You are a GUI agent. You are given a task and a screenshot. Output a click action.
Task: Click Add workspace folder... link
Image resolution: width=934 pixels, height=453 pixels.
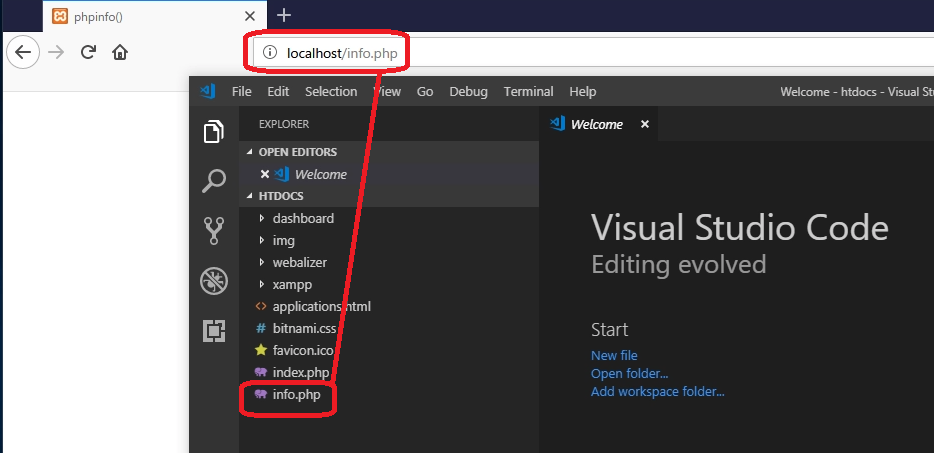(658, 392)
